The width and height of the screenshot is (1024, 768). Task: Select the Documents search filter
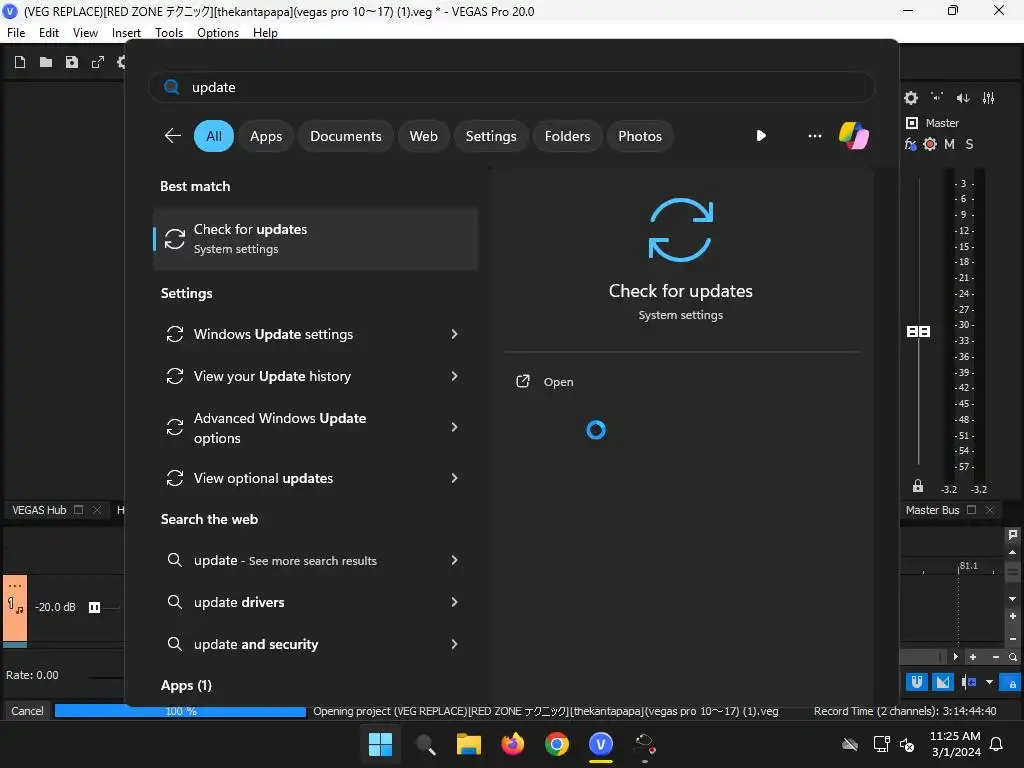pyautogui.click(x=345, y=136)
